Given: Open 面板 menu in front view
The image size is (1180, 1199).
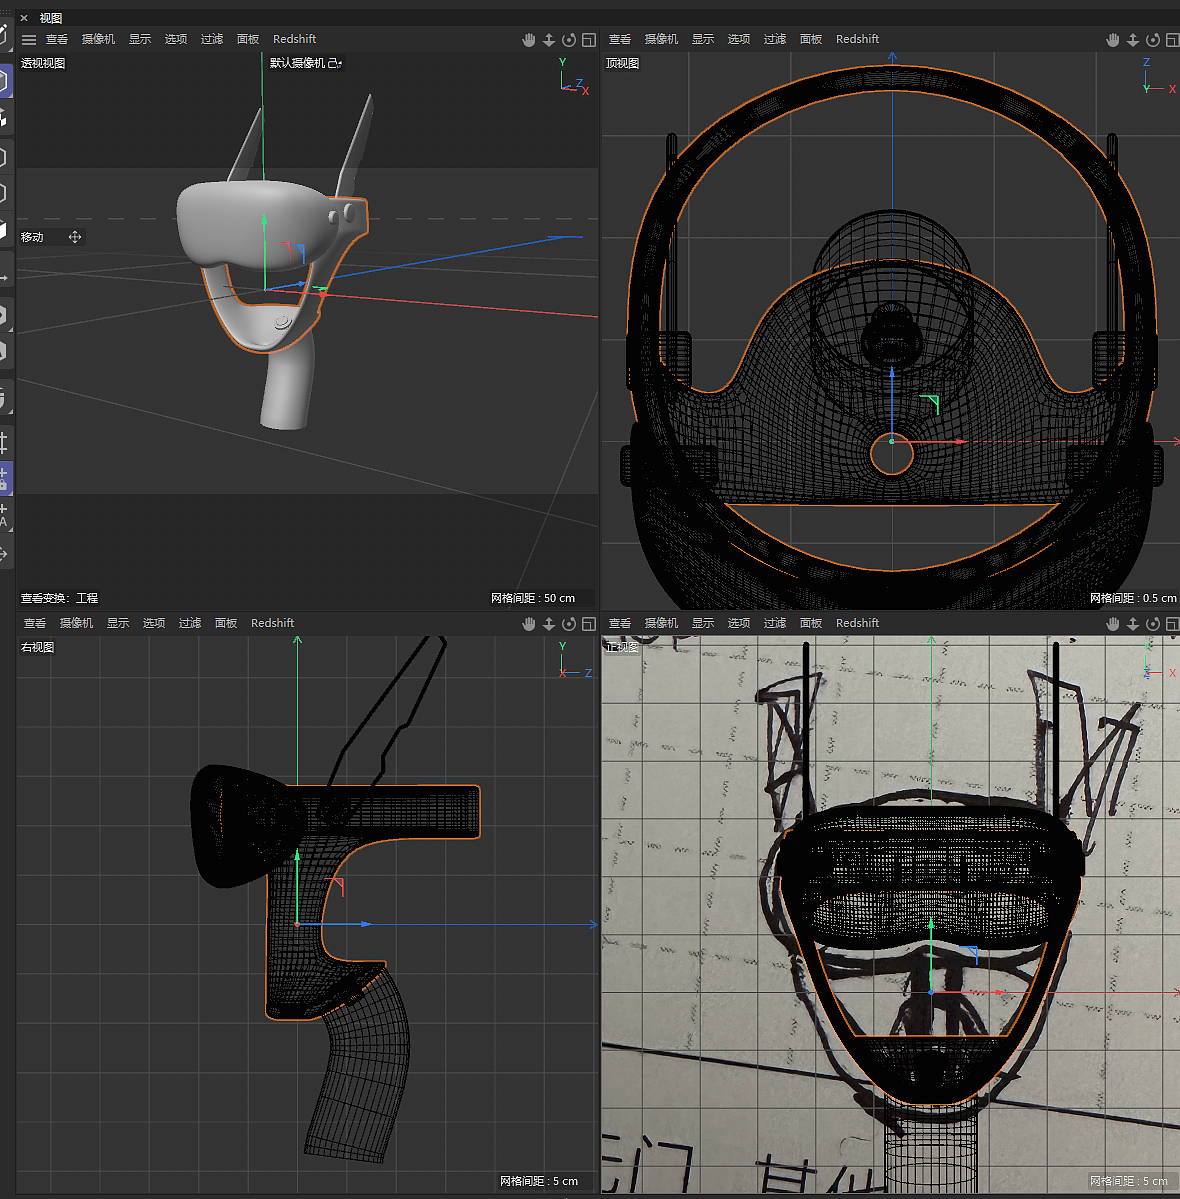Looking at the screenshot, I should [x=811, y=623].
